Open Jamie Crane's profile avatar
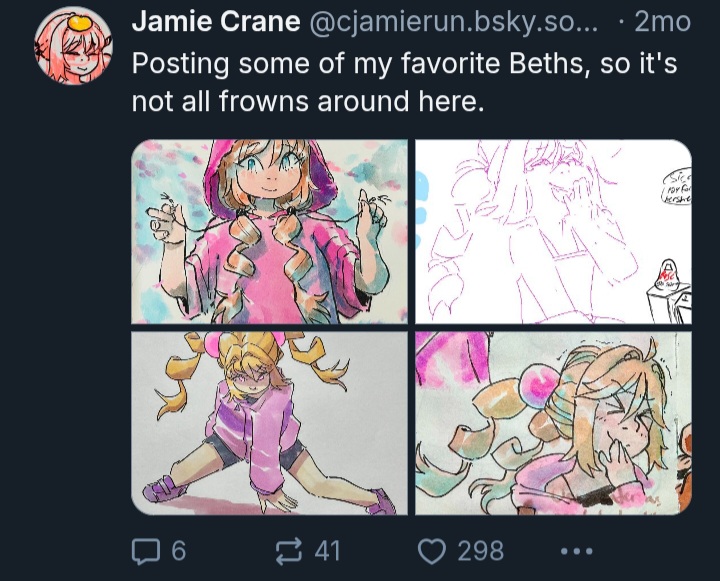The height and width of the screenshot is (581, 720). click(73, 46)
